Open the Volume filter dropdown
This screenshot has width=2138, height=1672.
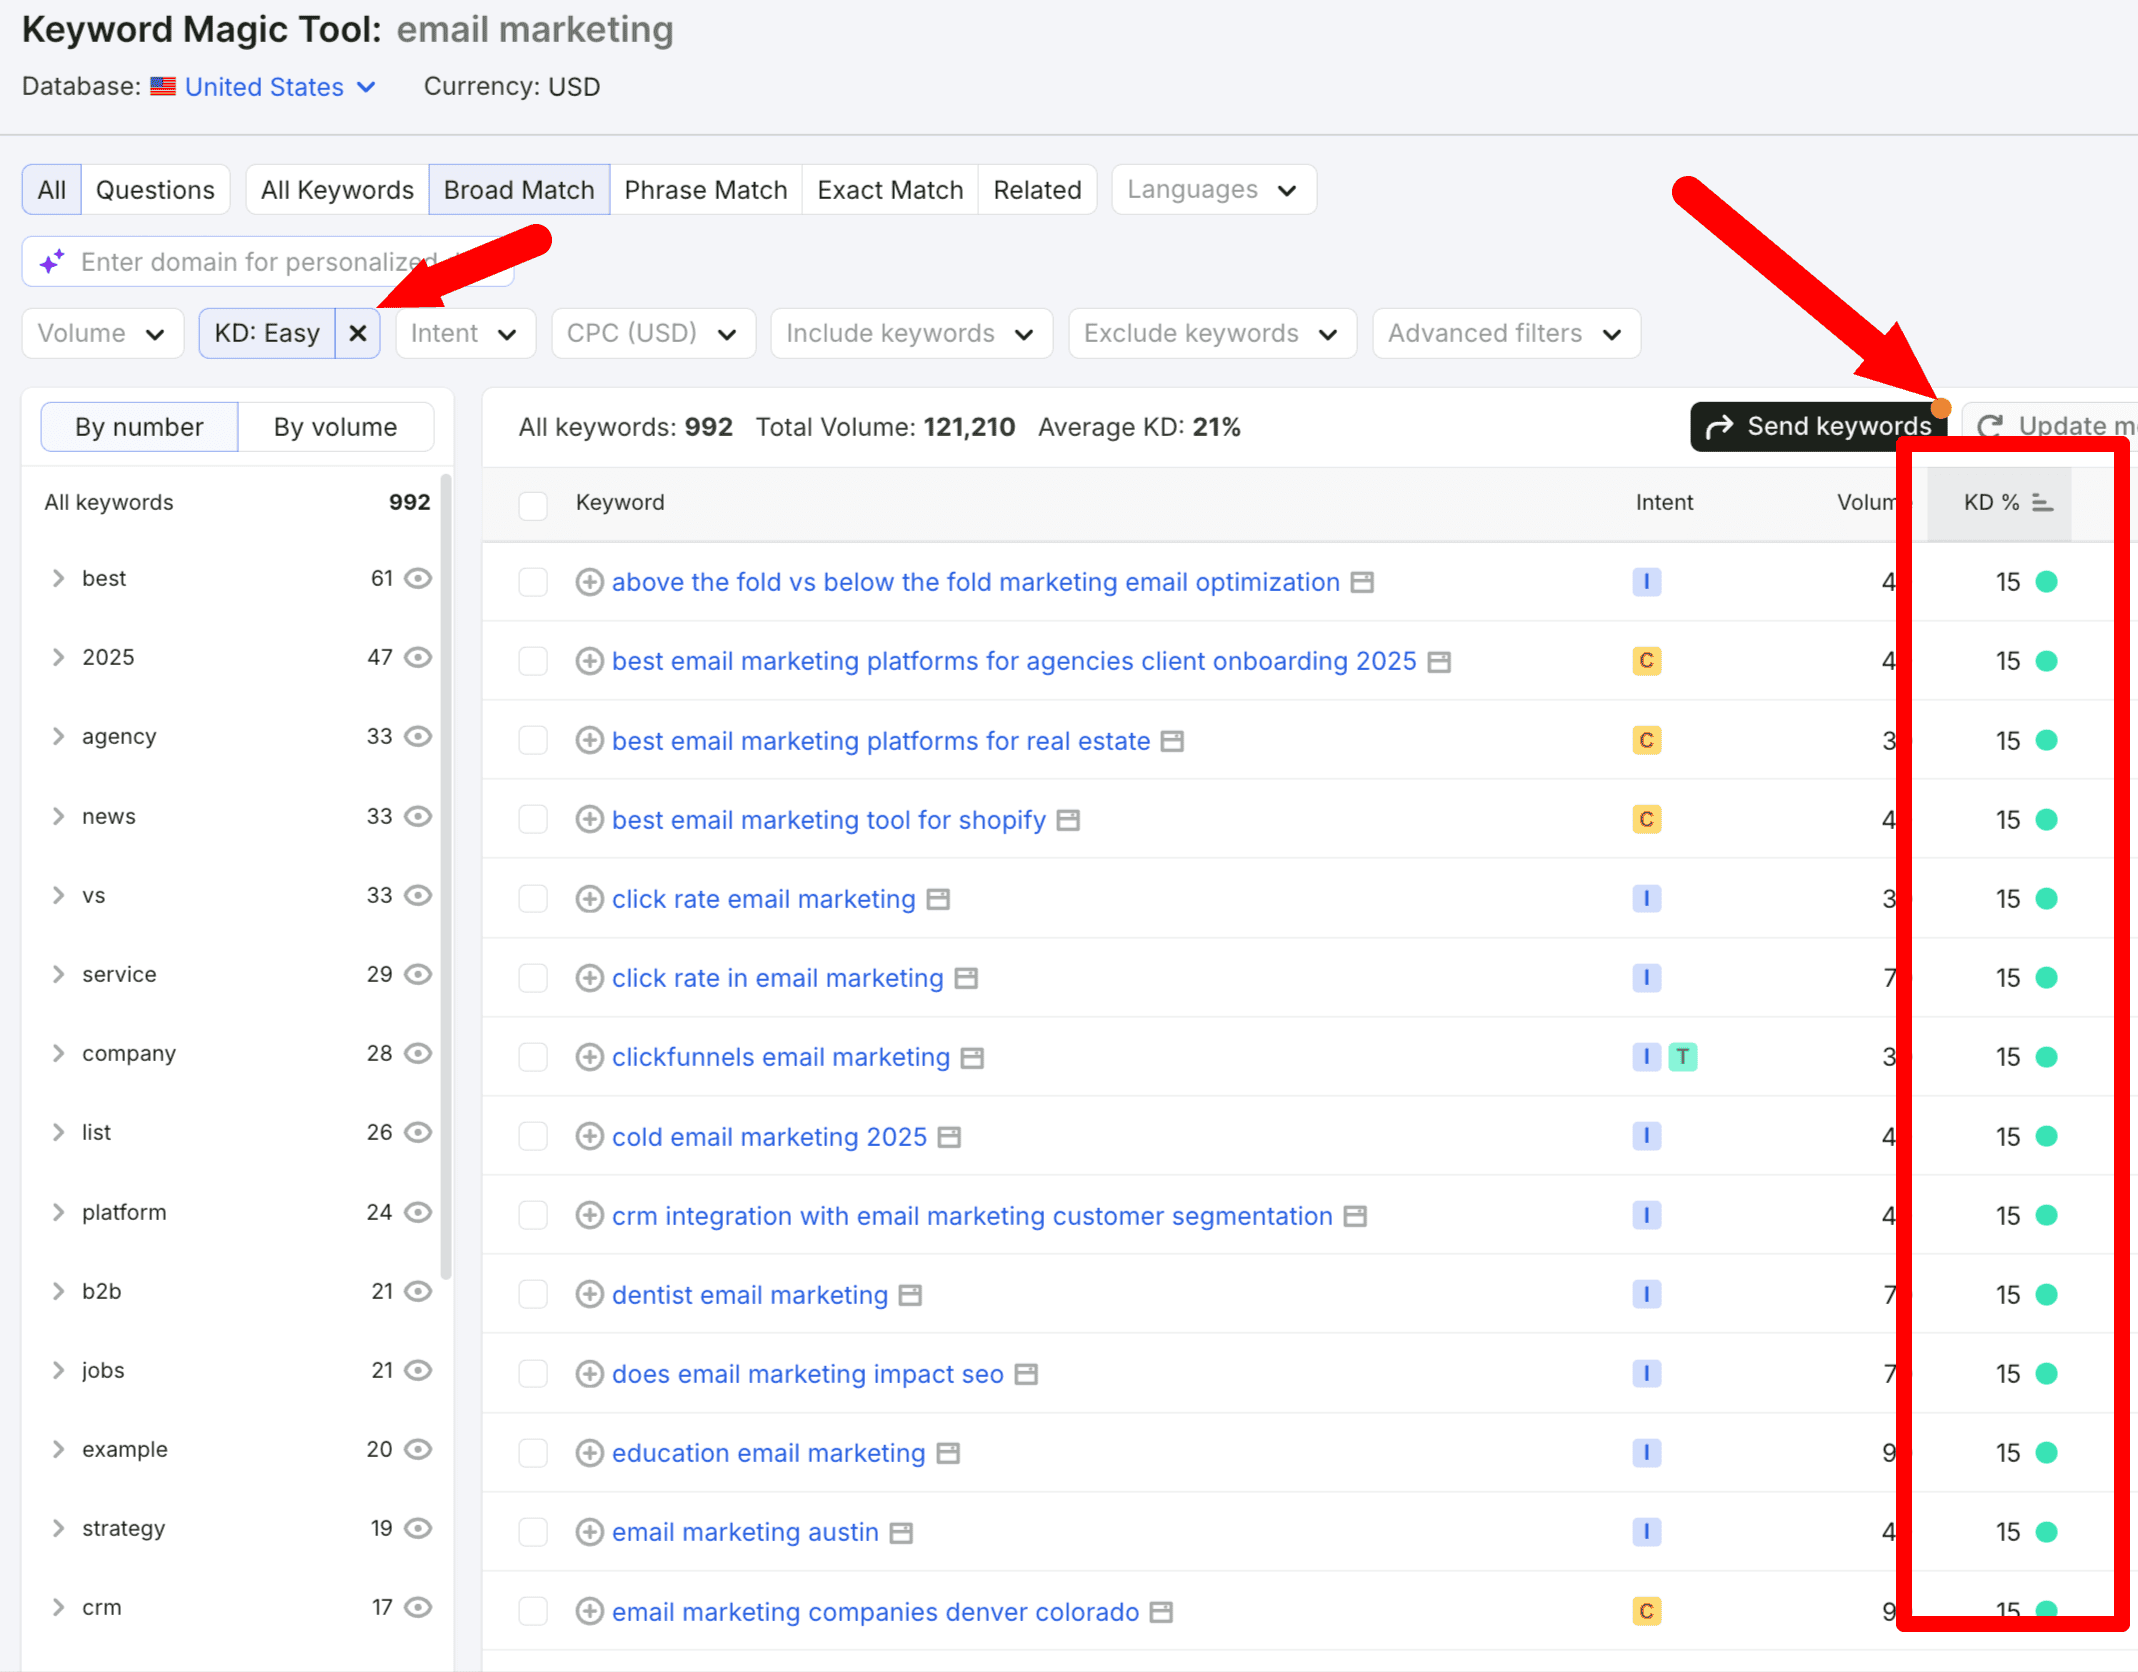(102, 333)
